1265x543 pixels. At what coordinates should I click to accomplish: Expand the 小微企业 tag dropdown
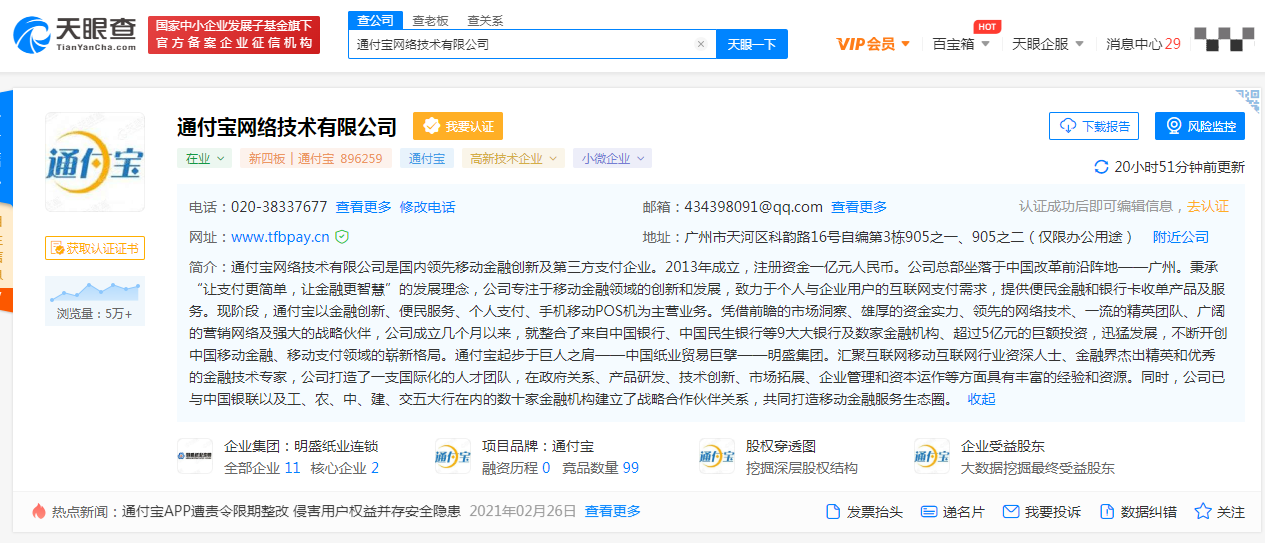[613, 158]
